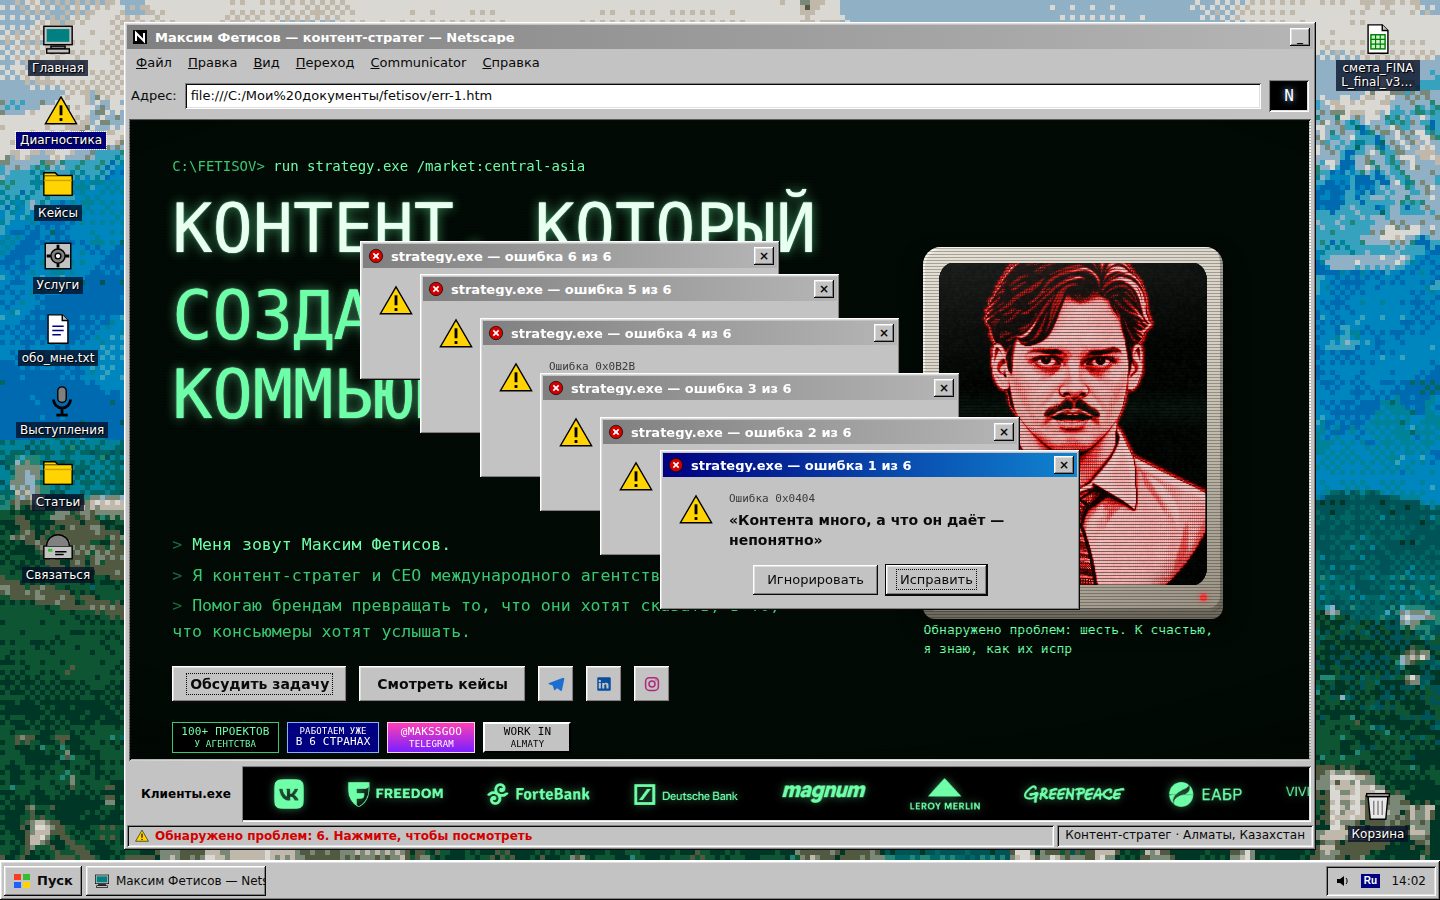Screen dimensions: 1440x900
Task: Close the ошибка 1 из 6 dialog
Action: click(1064, 465)
